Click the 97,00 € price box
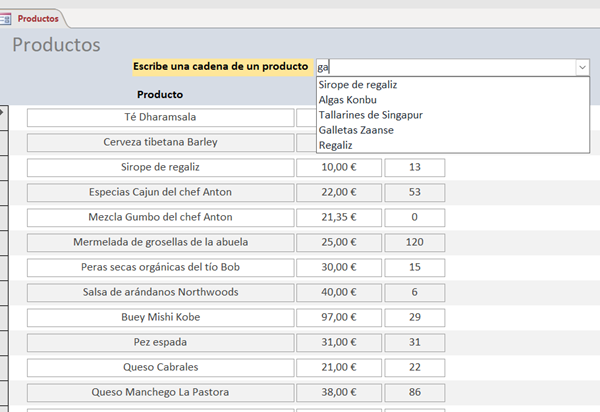This screenshot has height=412, width=600. (x=339, y=317)
